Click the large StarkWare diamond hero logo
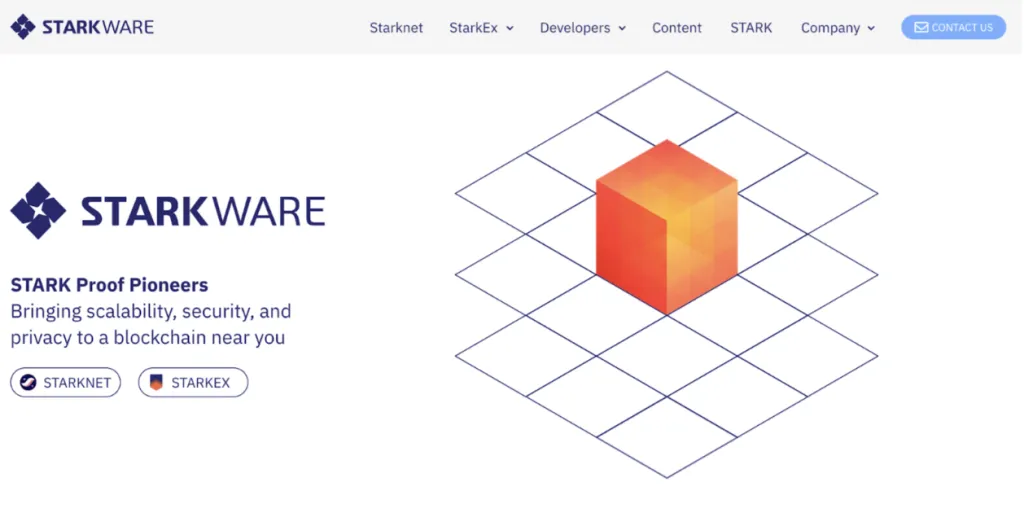 click(38, 210)
